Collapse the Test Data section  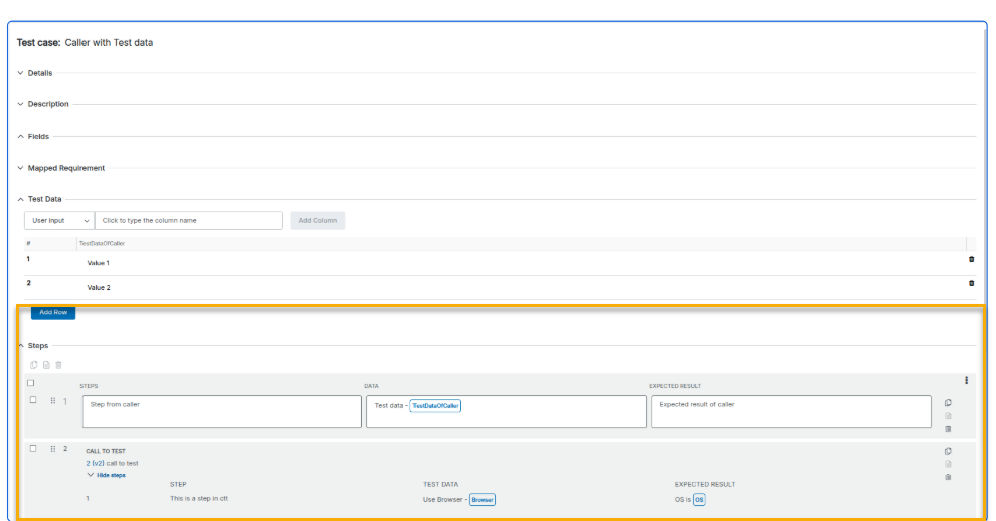click(x=40, y=199)
